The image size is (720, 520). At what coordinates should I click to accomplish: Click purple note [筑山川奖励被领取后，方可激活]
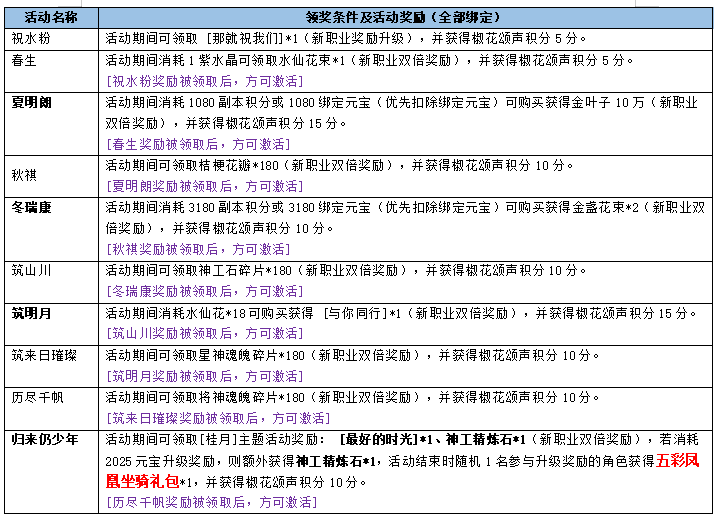pyautogui.click(x=205, y=333)
